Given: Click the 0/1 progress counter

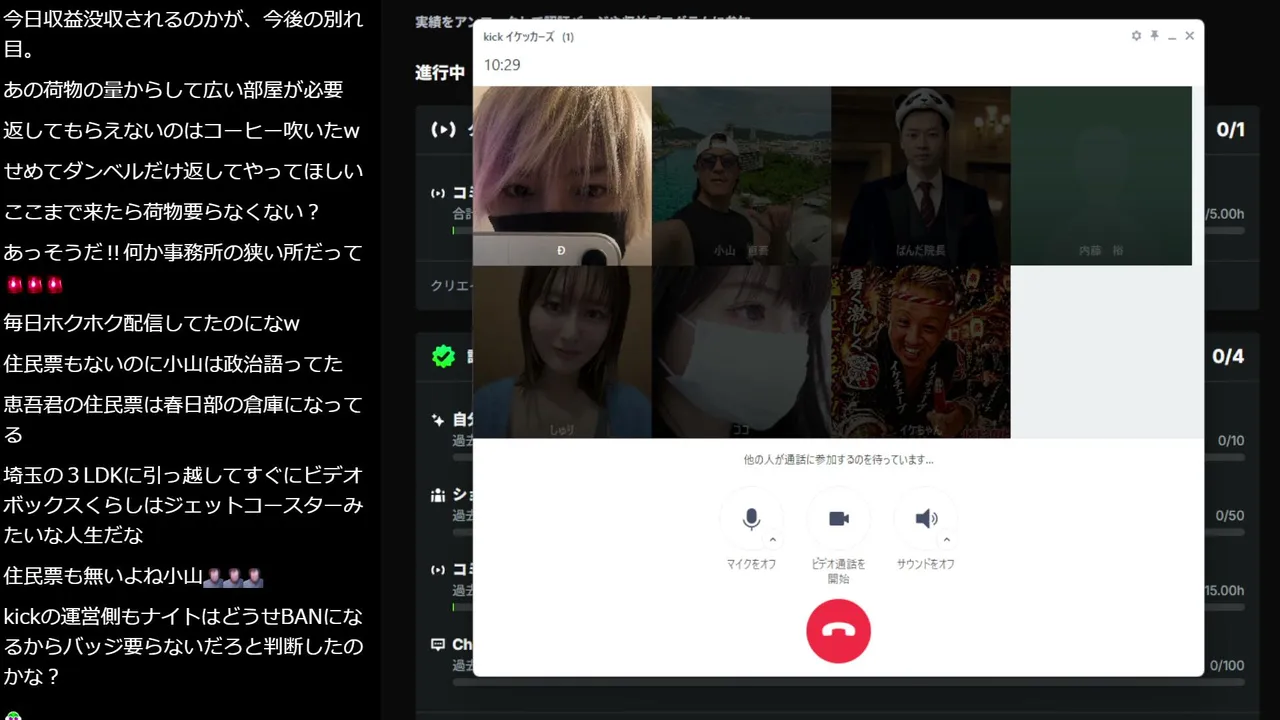Looking at the screenshot, I should (x=1230, y=130).
